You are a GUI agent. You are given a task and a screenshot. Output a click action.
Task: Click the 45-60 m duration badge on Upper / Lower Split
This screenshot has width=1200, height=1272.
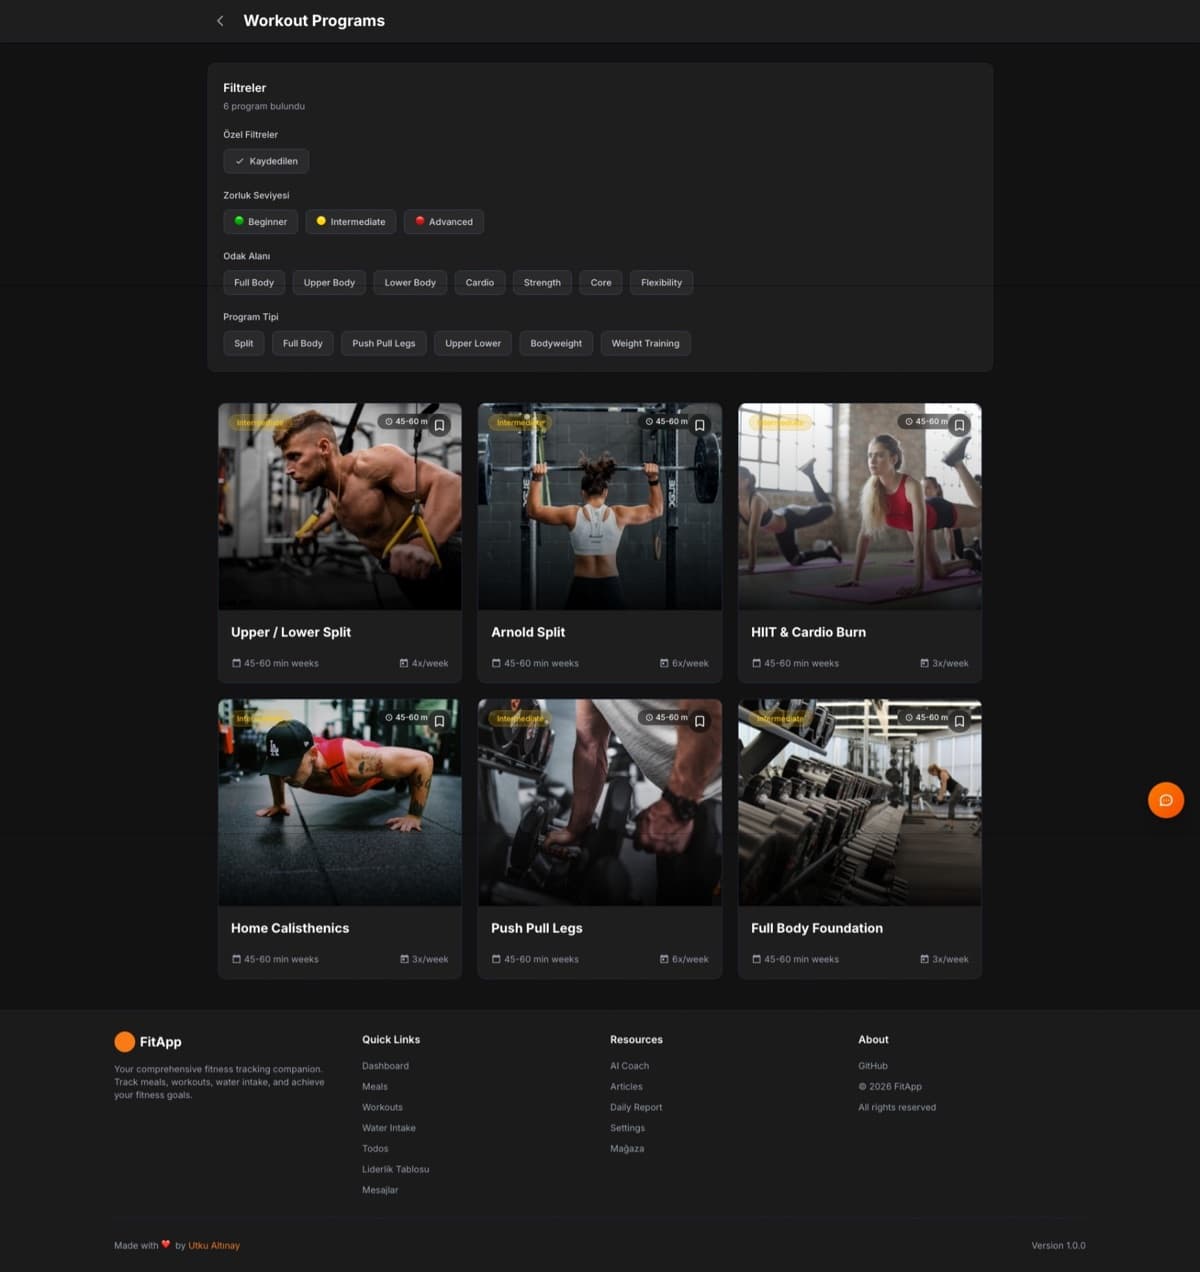[x=406, y=422]
